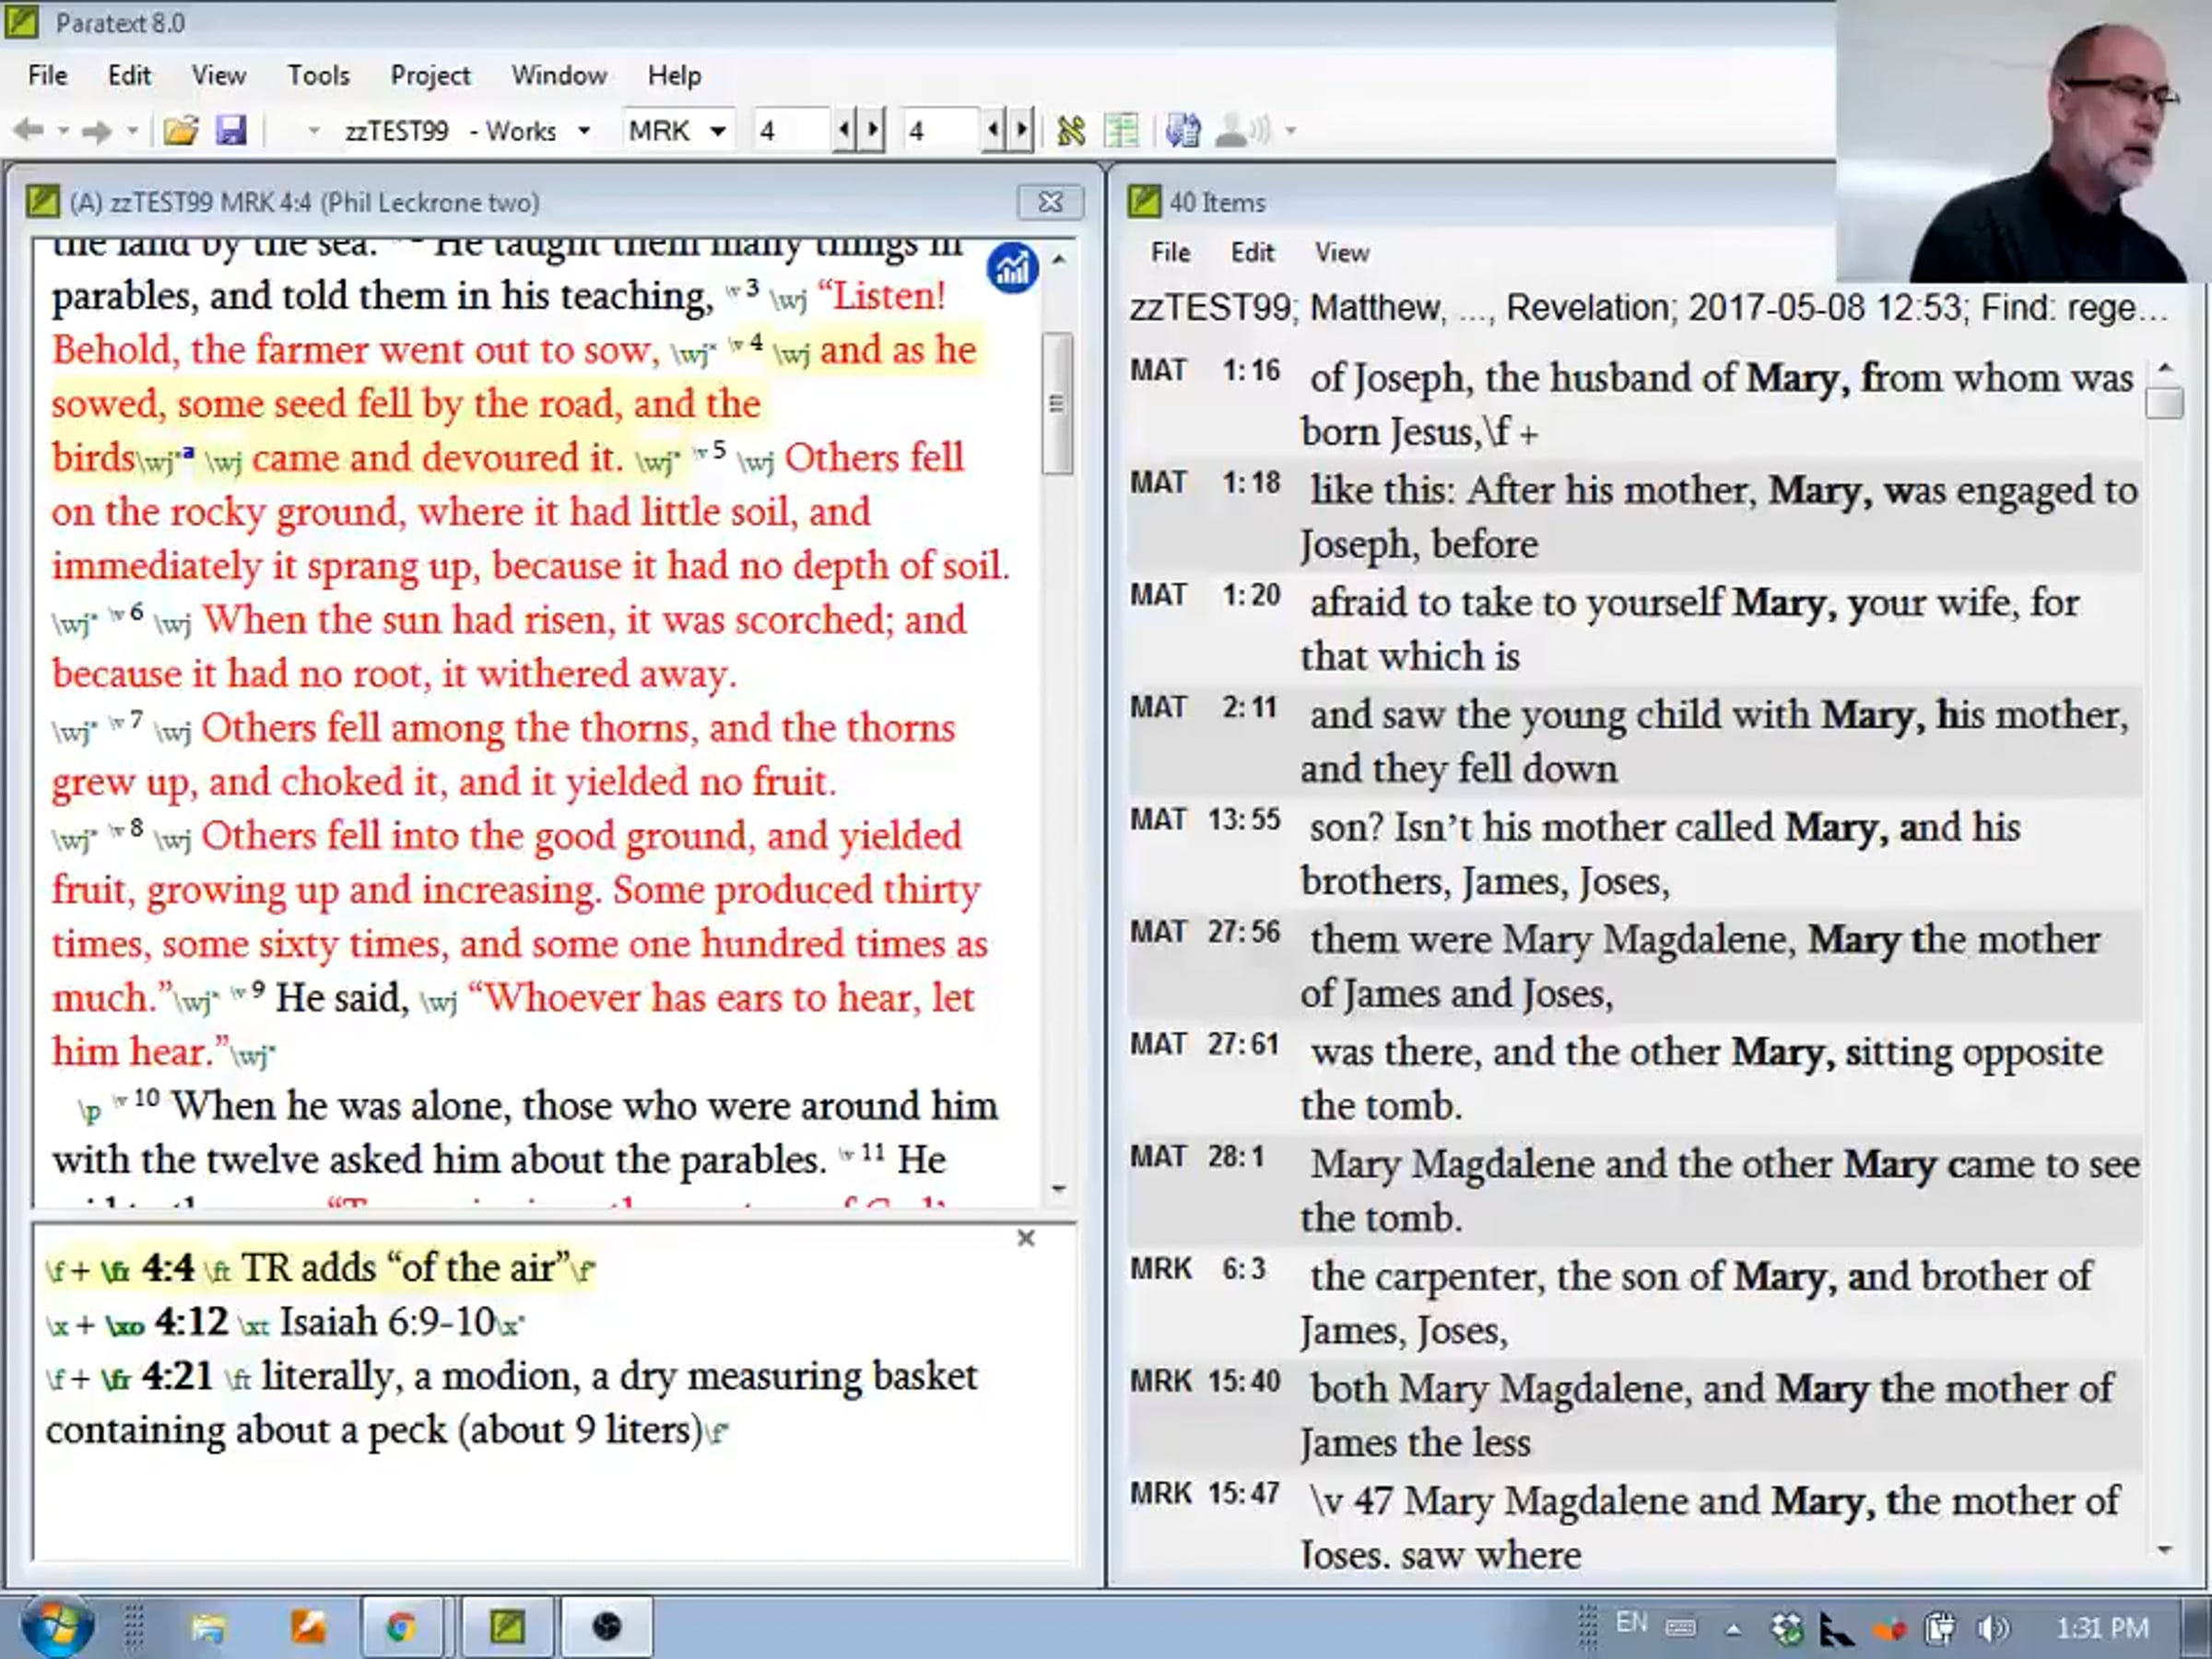Viewport: 2212px width, 1659px height.
Task: Click the save floppy disk icon
Action: coord(231,131)
